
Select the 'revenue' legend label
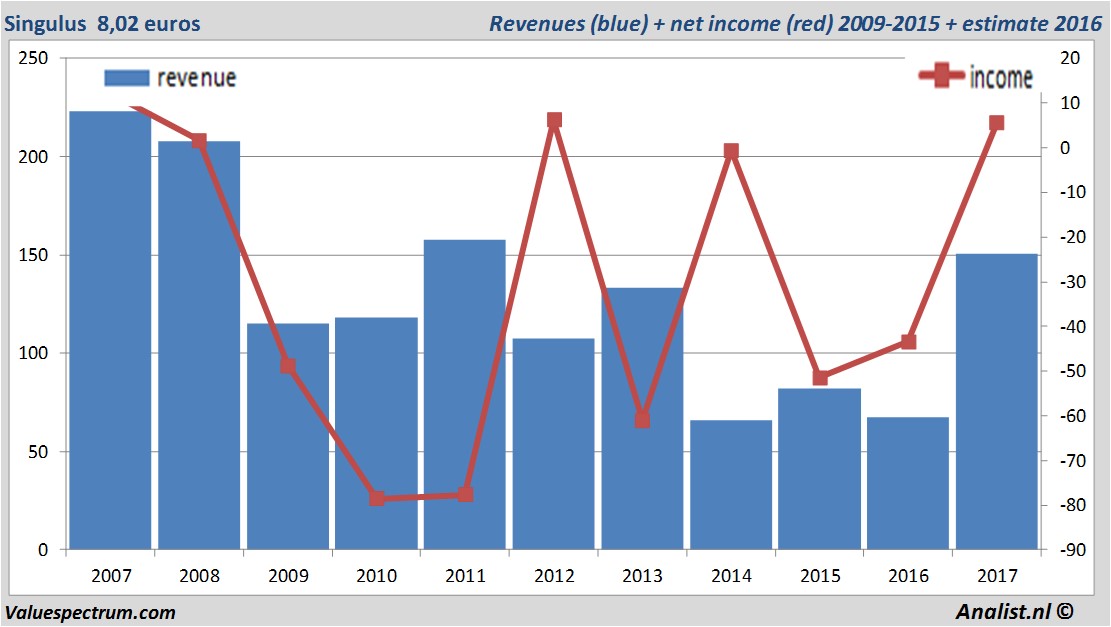coord(196,78)
